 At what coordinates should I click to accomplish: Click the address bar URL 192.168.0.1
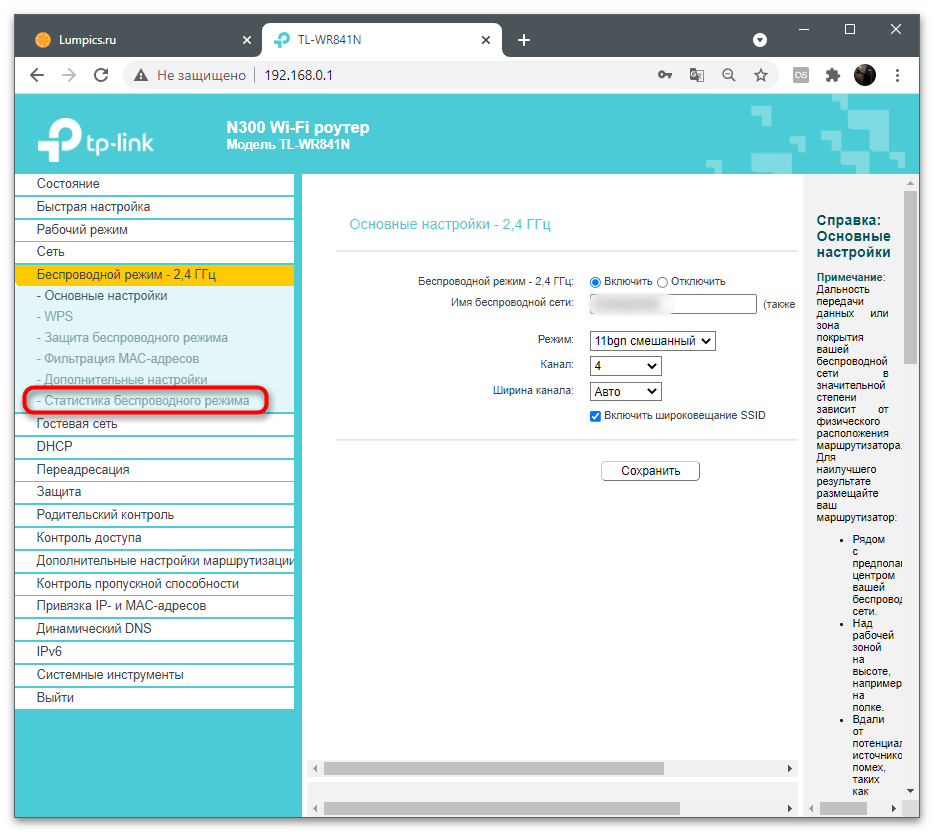pyautogui.click(x=298, y=76)
